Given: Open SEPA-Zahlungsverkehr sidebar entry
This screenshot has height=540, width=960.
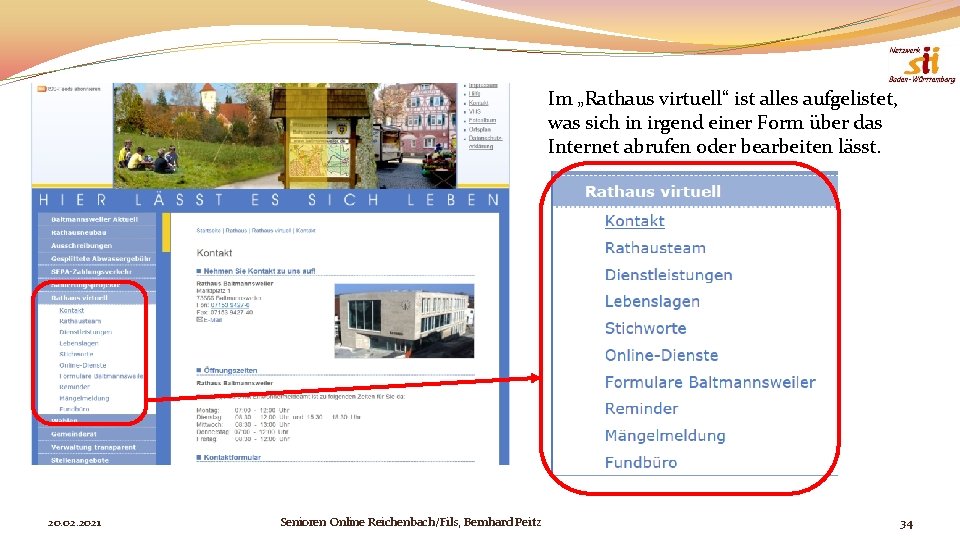Looking at the screenshot, I should point(91,271).
